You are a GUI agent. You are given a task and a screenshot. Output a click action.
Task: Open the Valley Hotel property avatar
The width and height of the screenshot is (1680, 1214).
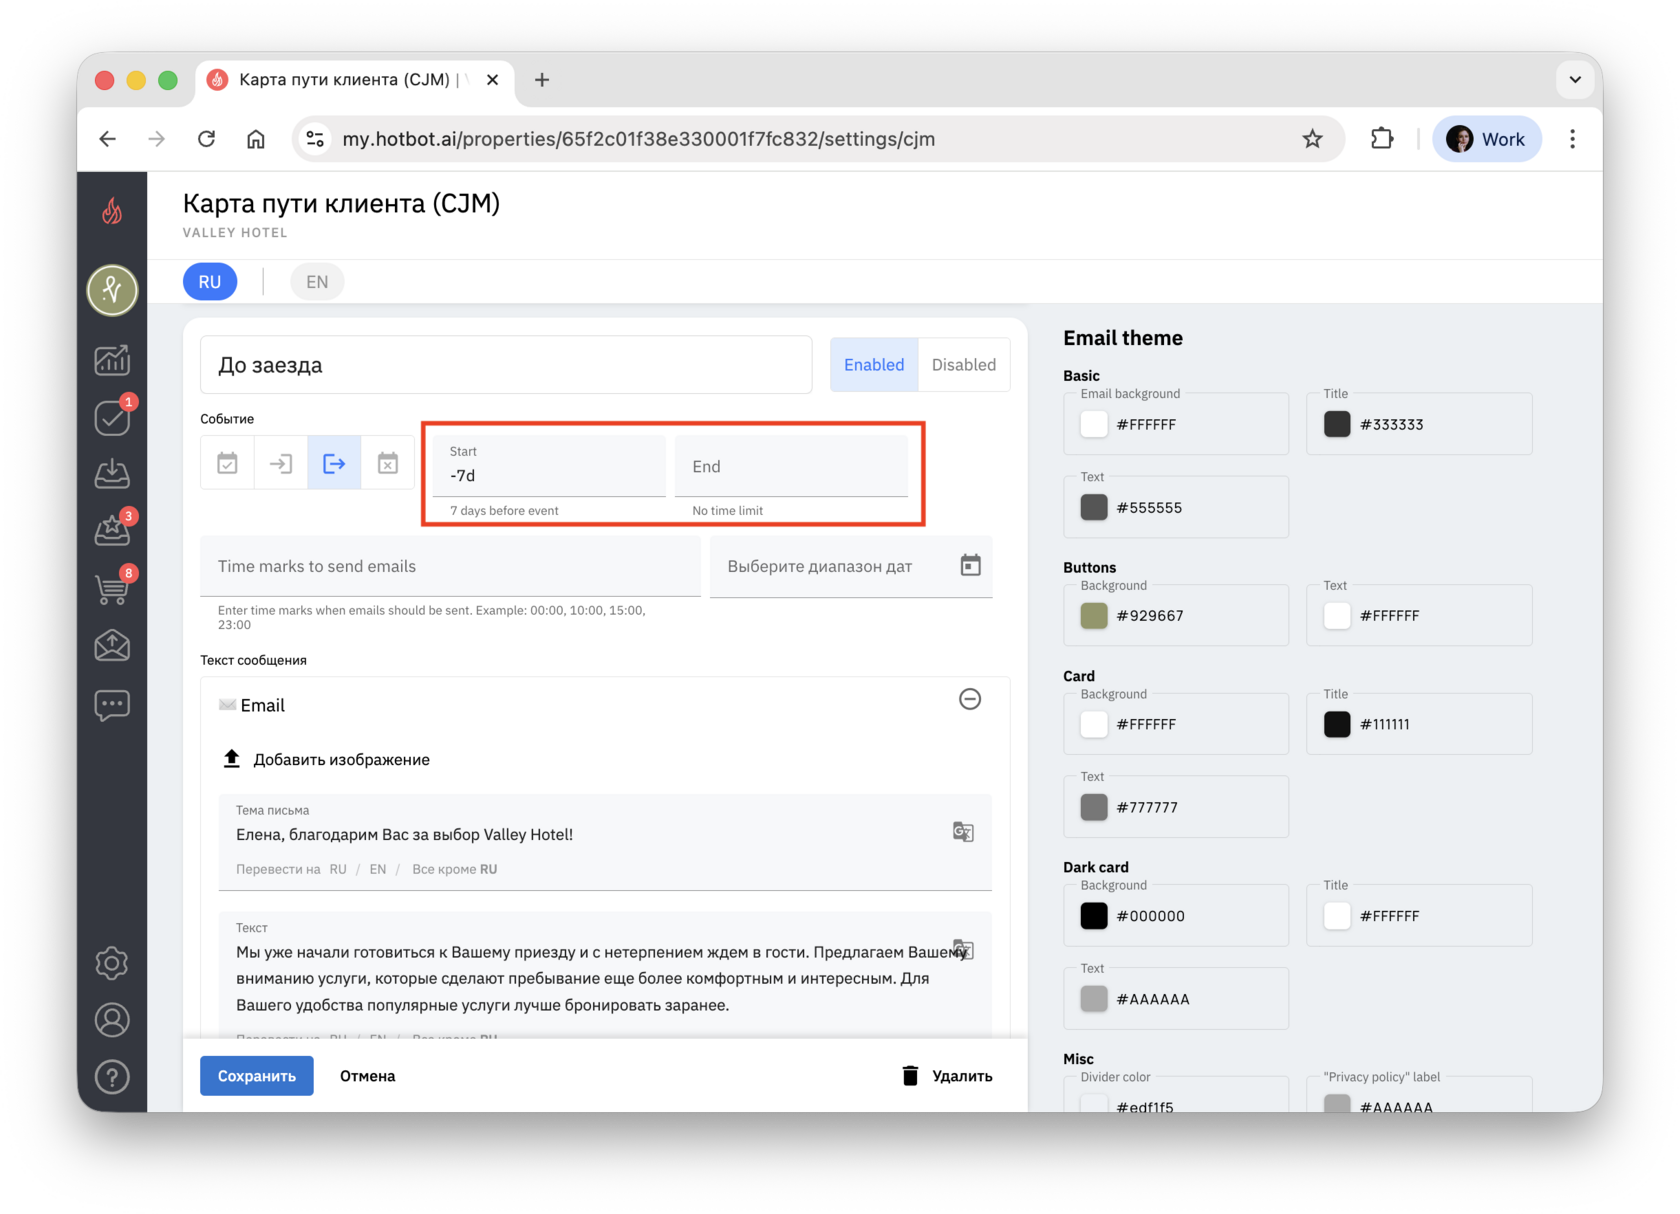click(x=112, y=290)
